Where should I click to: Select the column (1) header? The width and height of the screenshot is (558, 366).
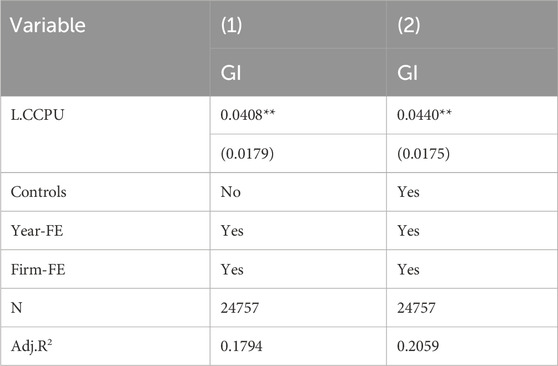click(x=231, y=25)
